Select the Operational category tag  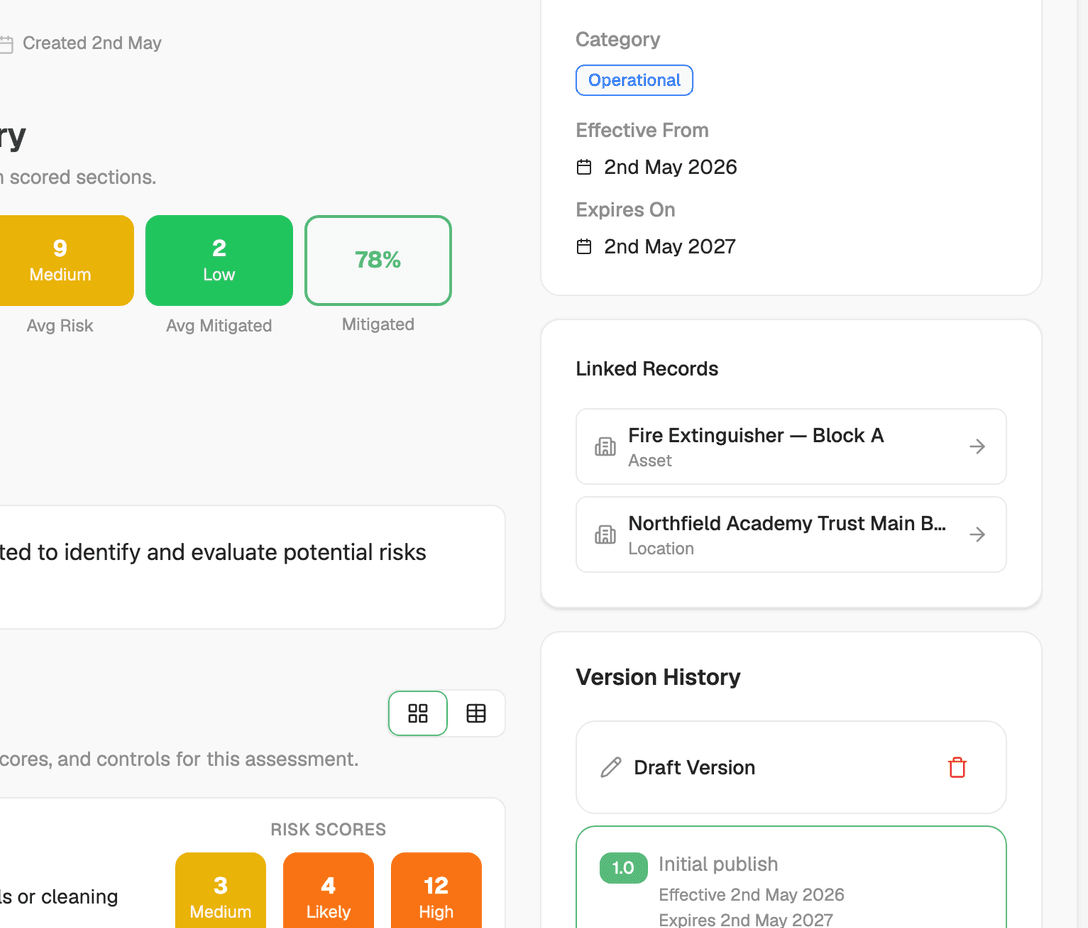coord(634,81)
